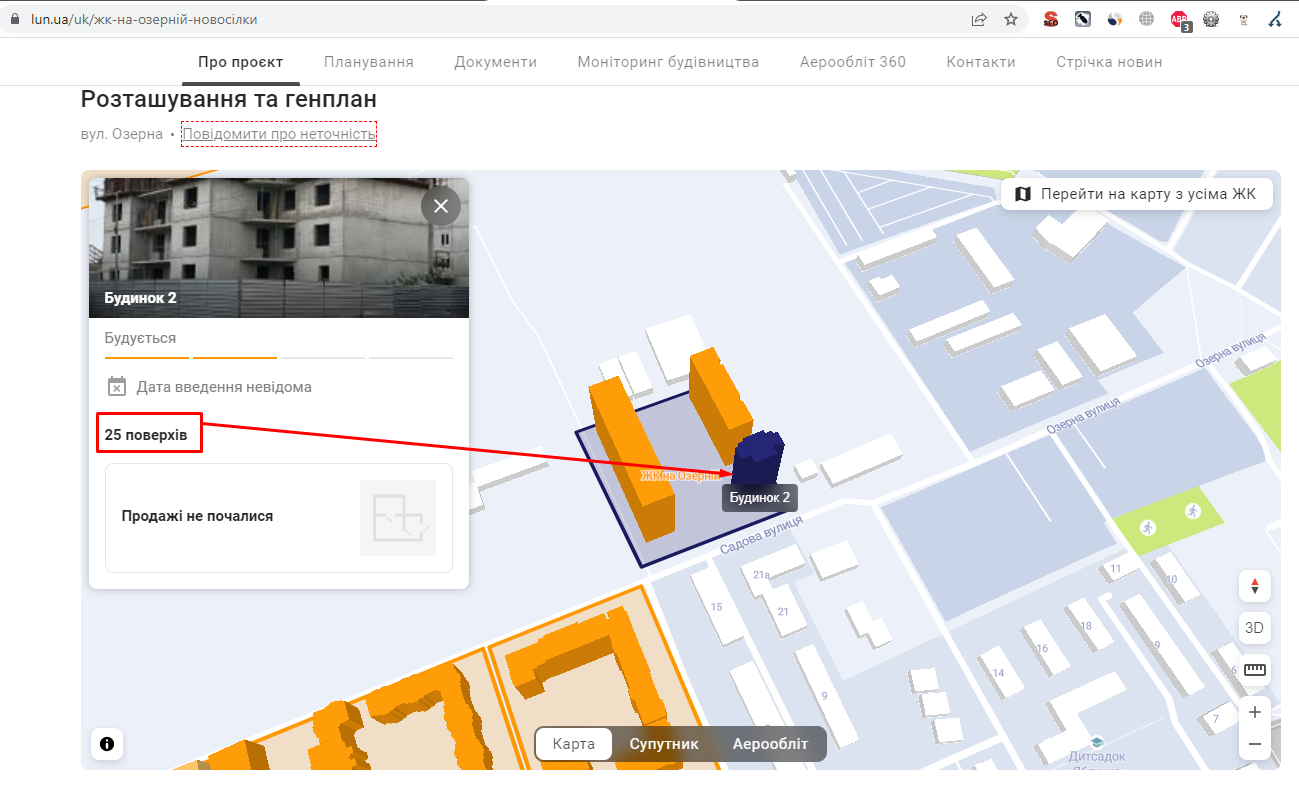The image size is (1299, 791).
Task: Click building number 14 on the map
Action: 998,673
